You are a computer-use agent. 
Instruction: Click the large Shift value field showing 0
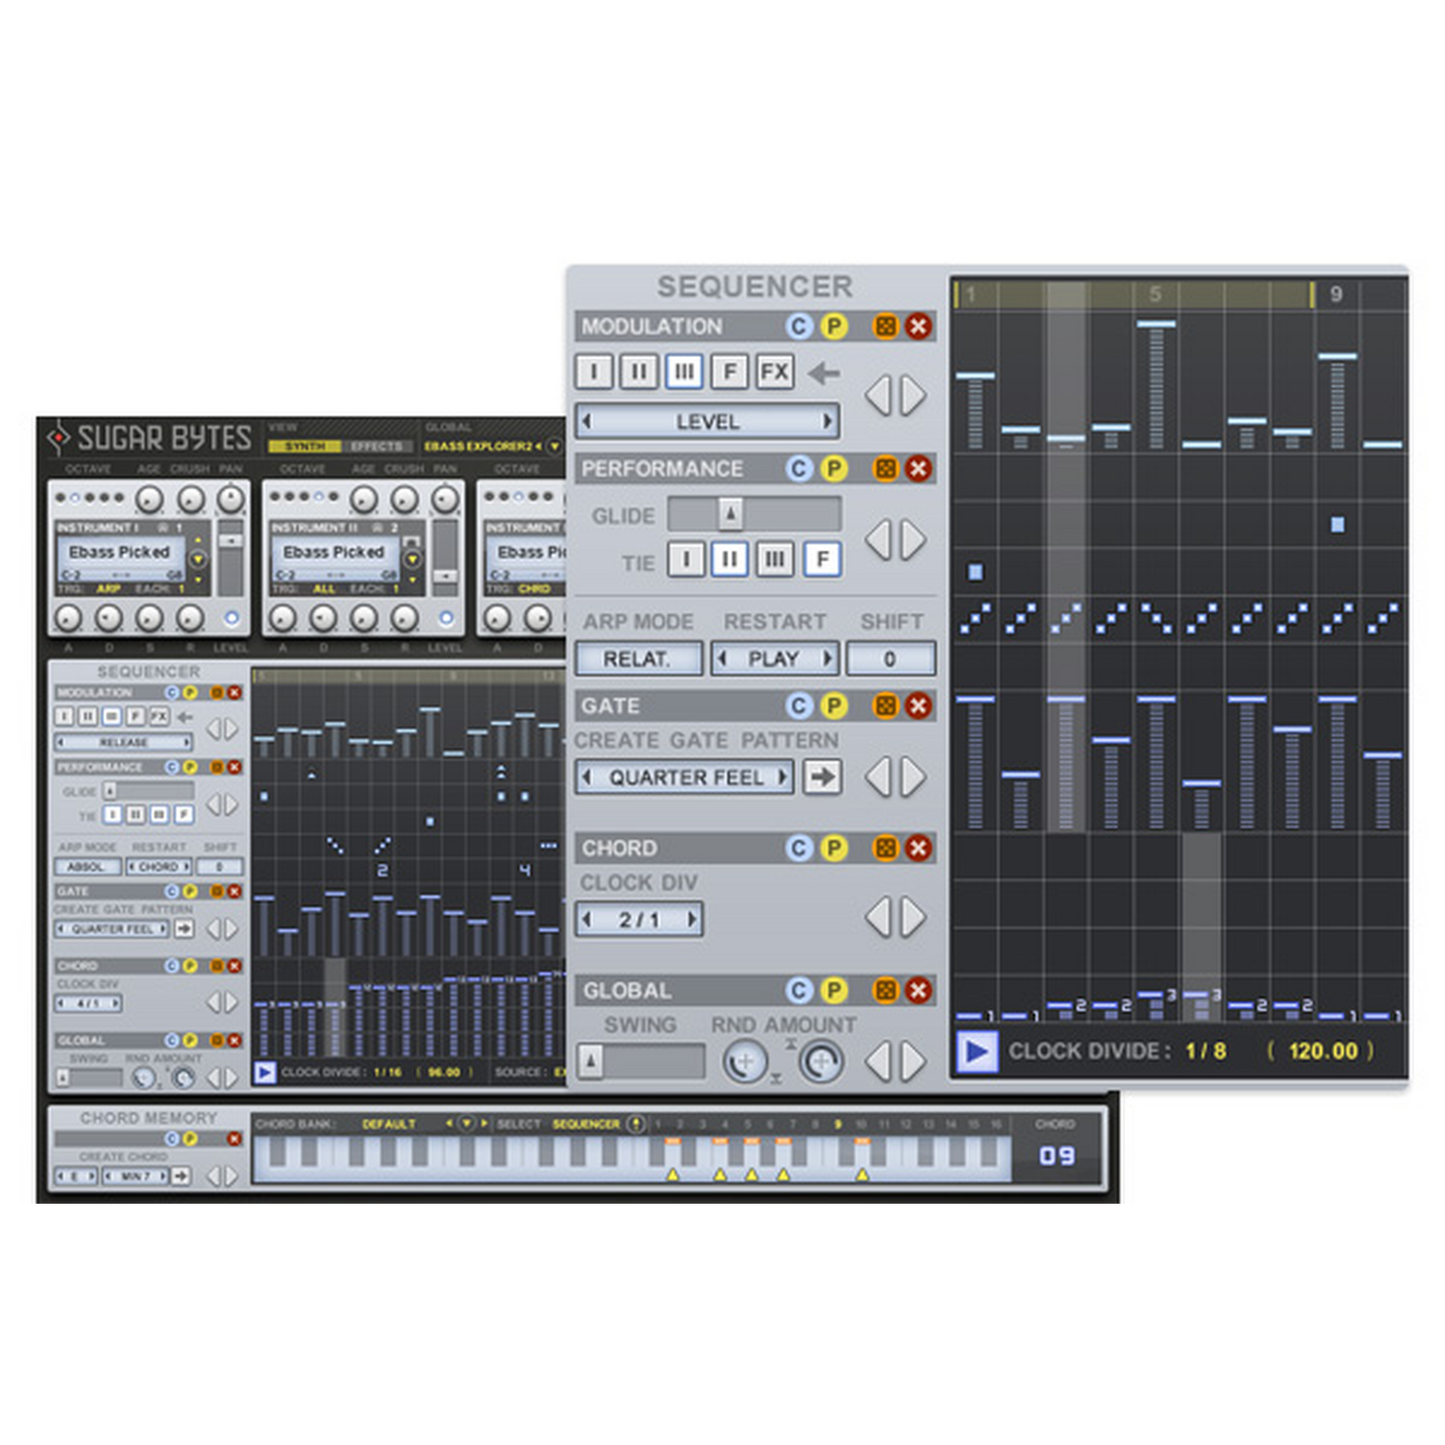click(x=890, y=659)
